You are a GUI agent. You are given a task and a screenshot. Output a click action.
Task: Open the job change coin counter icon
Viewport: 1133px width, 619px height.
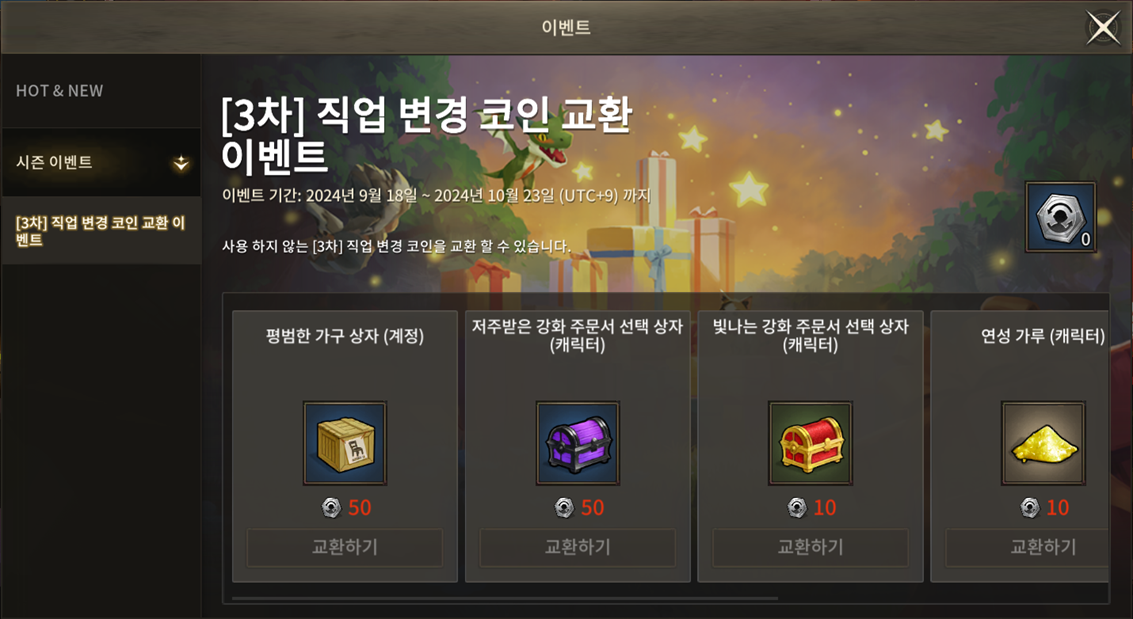[1060, 217]
